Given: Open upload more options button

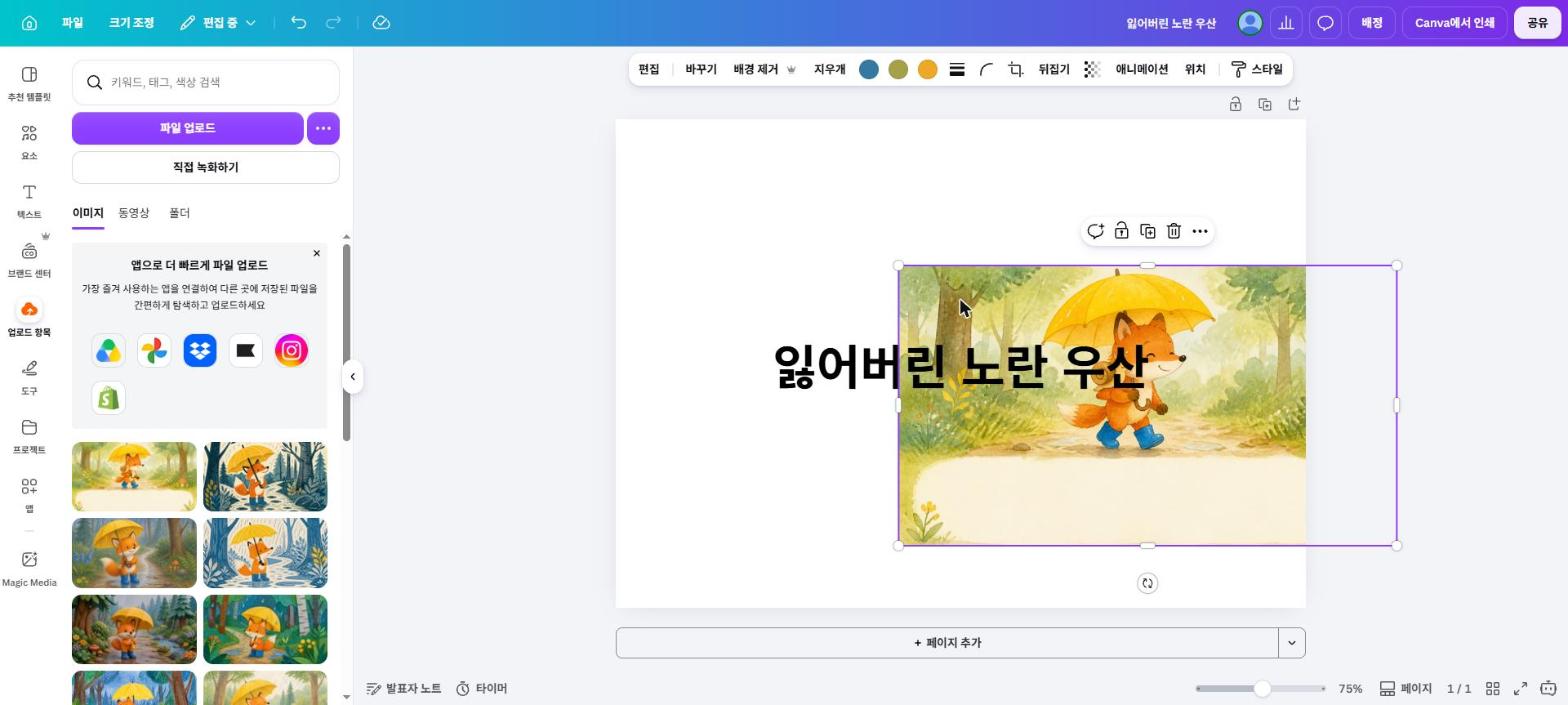Looking at the screenshot, I should pos(323,128).
